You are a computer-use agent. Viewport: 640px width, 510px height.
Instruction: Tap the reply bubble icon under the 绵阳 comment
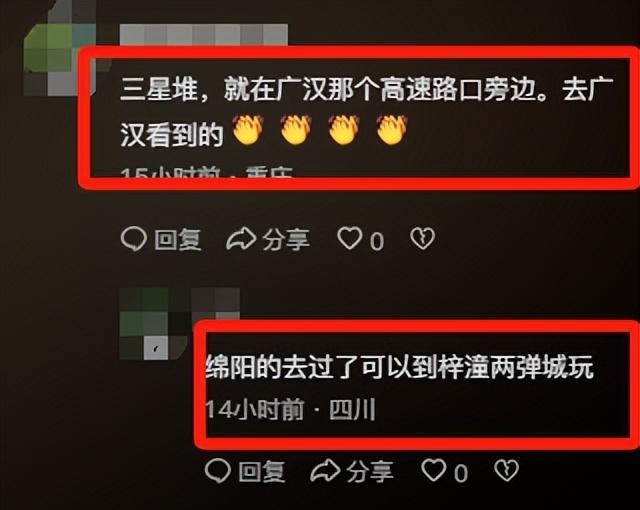[x=218, y=471]
